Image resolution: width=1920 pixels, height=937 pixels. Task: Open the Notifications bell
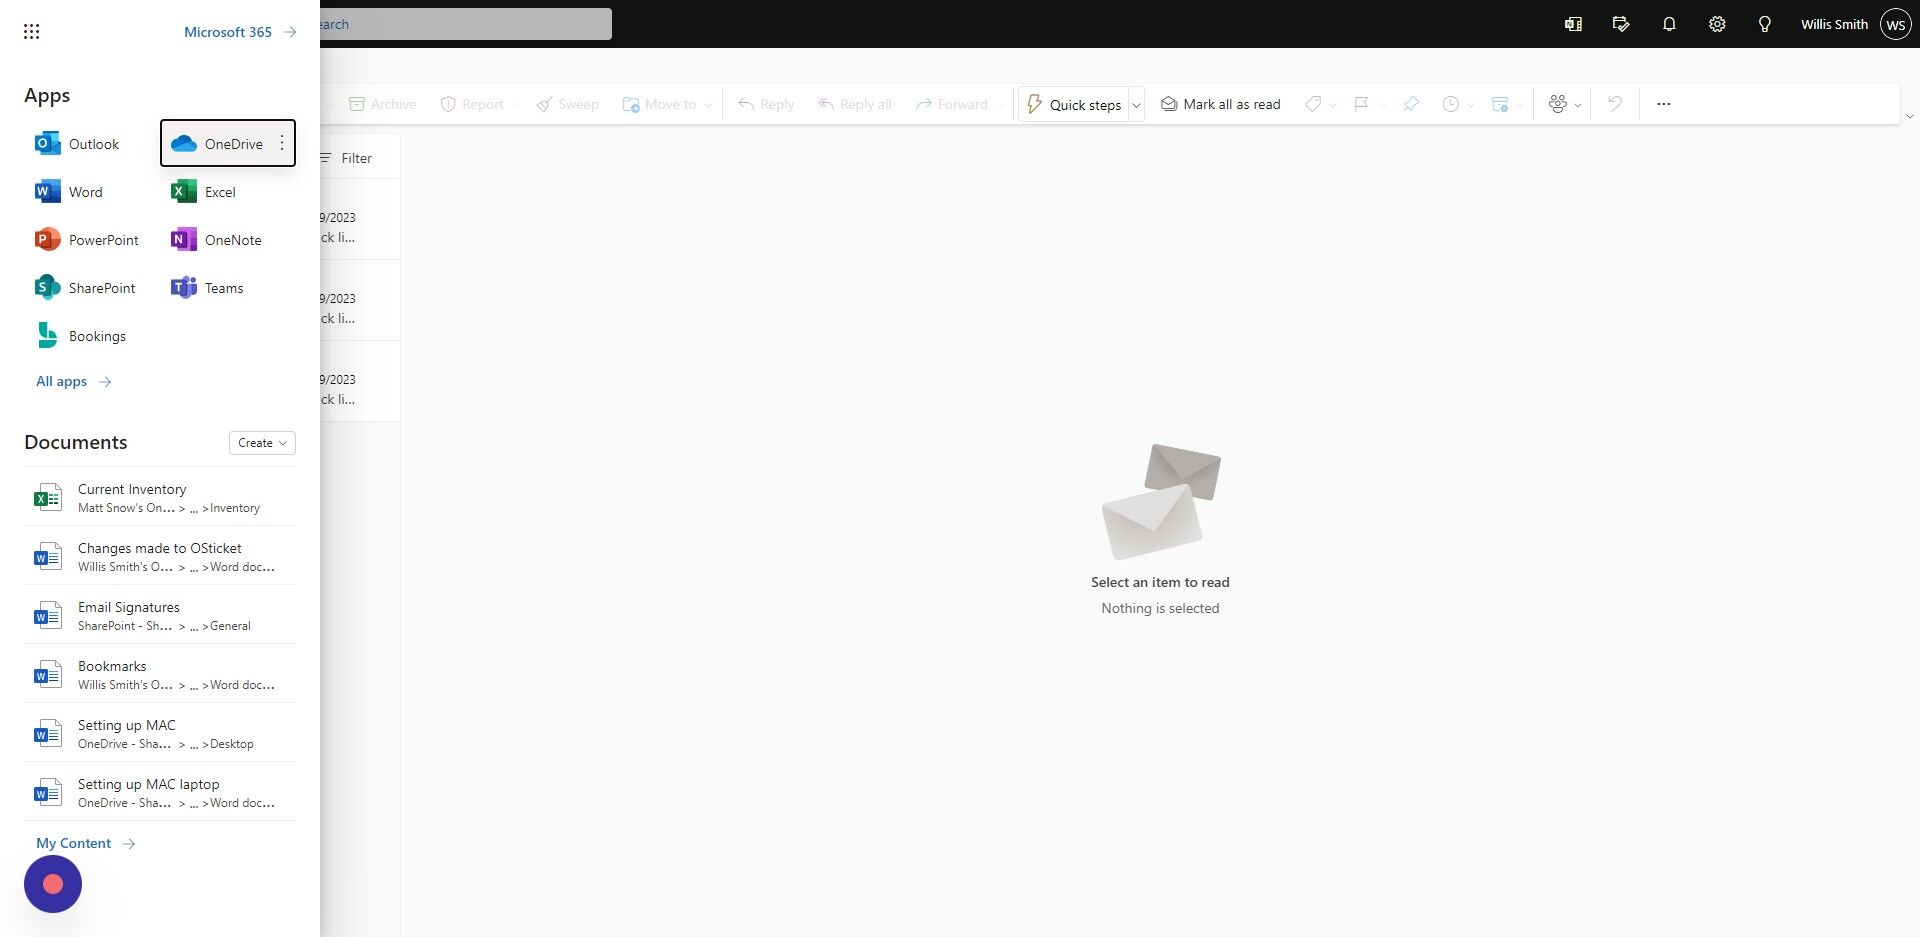(1668, 23)
